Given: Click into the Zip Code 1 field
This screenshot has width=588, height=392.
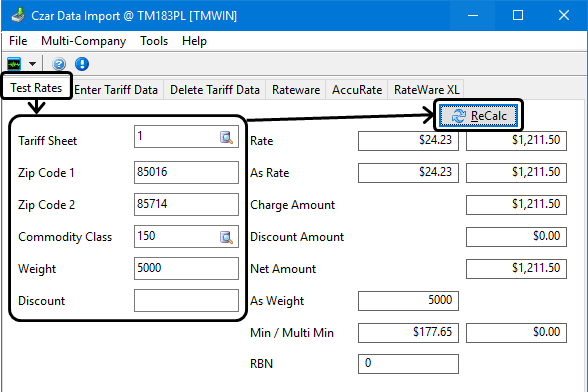Looking at the screenshot, I should 186,173.
